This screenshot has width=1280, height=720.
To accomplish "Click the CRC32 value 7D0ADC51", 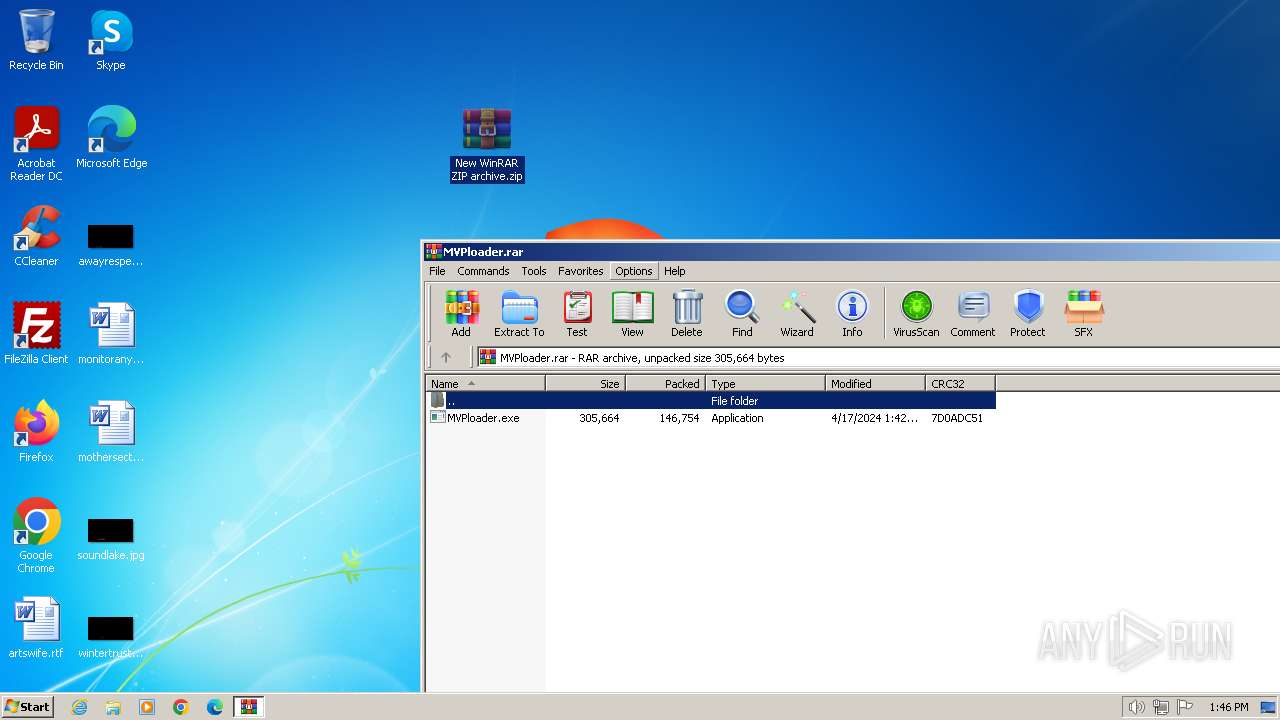I will tap(957, 418).
